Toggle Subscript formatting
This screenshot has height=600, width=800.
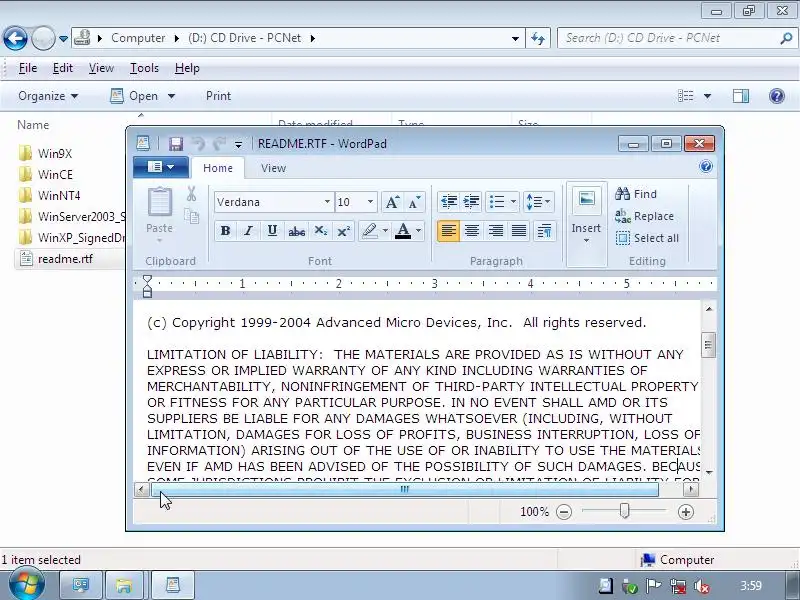(x=320, y=231)
